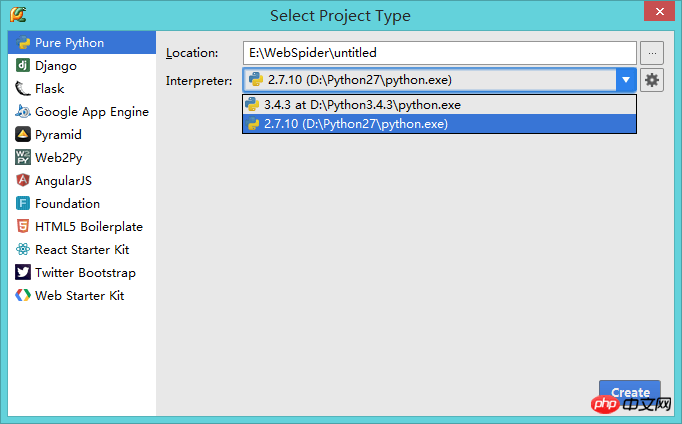Browse for location with ellipsis button
The image size is (682, 424).
click(652, 53)
